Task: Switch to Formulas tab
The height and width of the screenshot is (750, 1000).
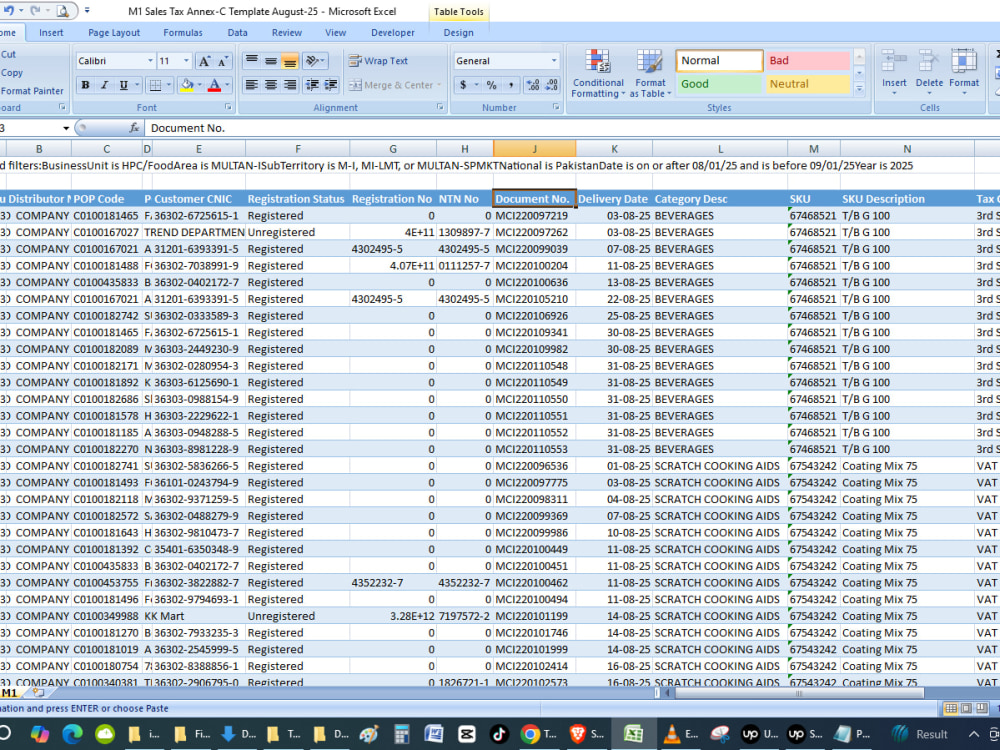Action: [183, 33]
